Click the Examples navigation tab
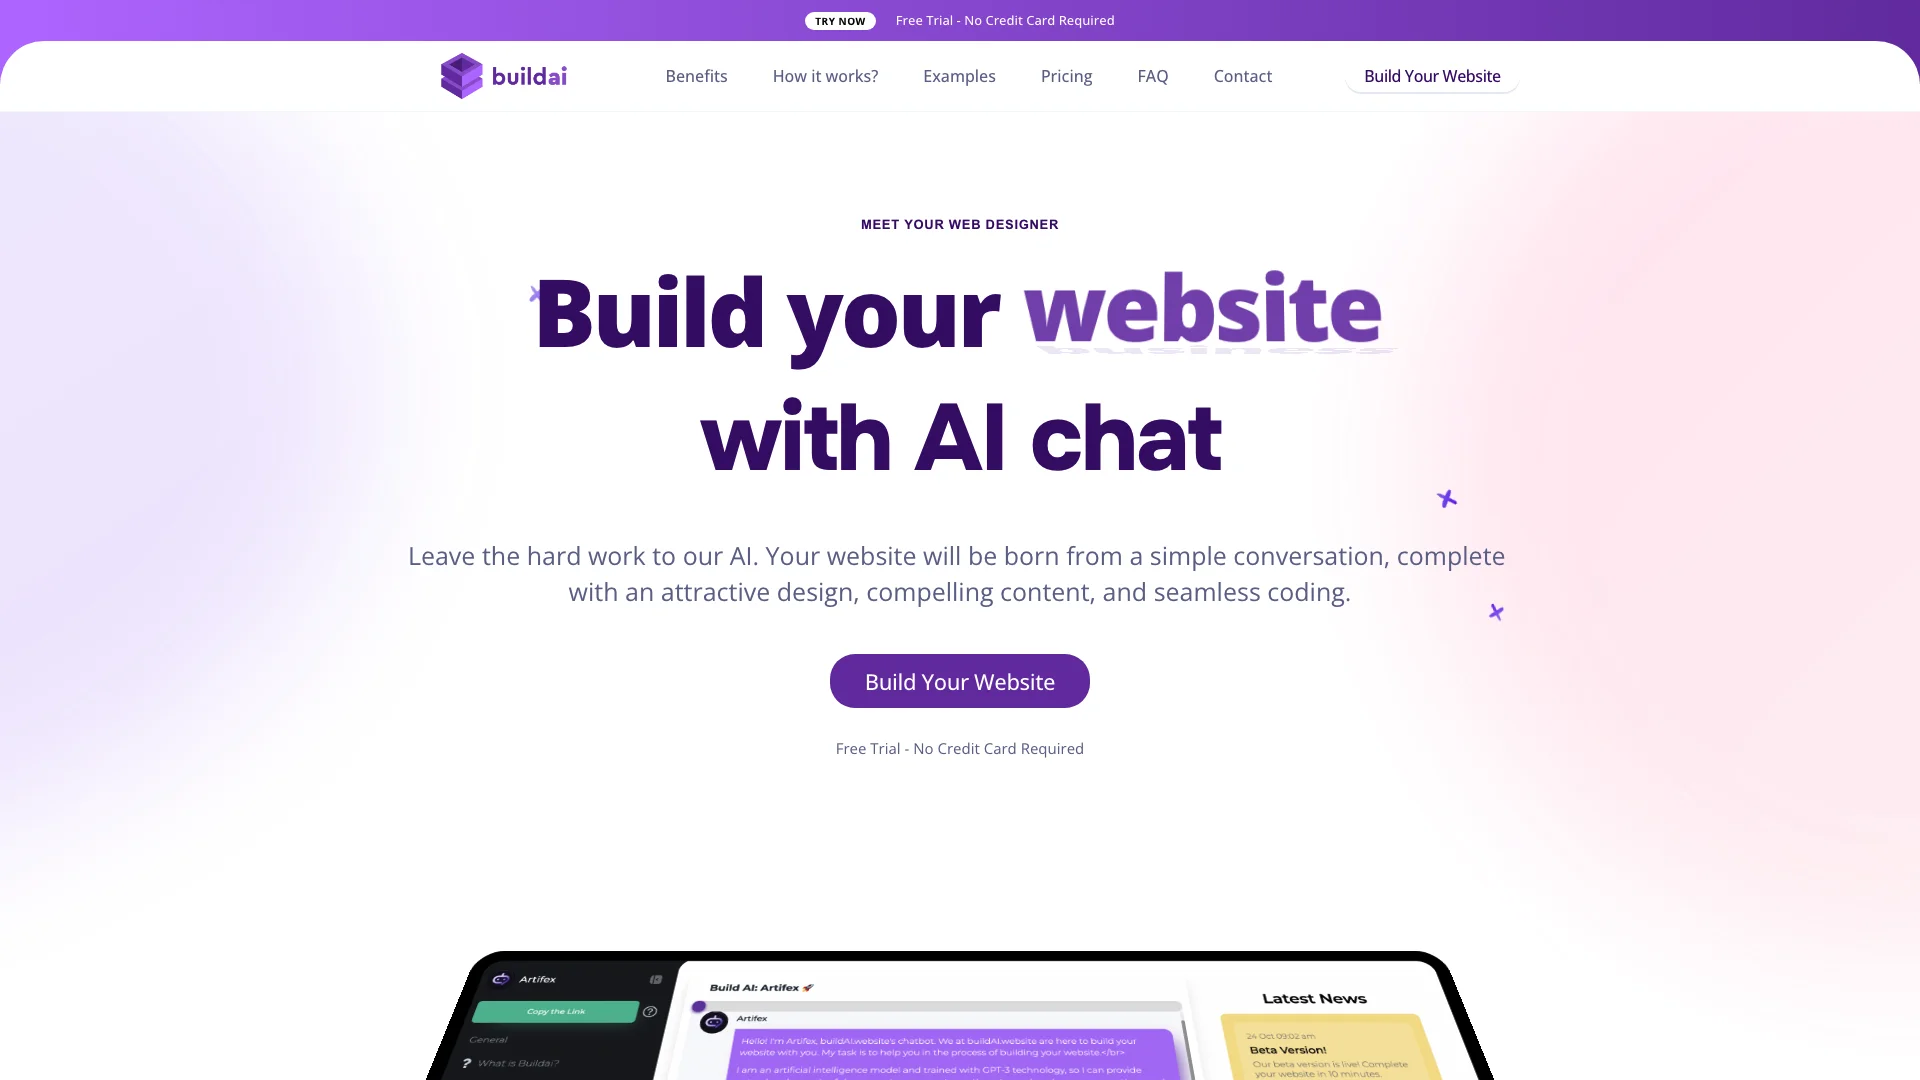The height and width of the screenshot is (1080, 1920). click(x=959, y=75)
